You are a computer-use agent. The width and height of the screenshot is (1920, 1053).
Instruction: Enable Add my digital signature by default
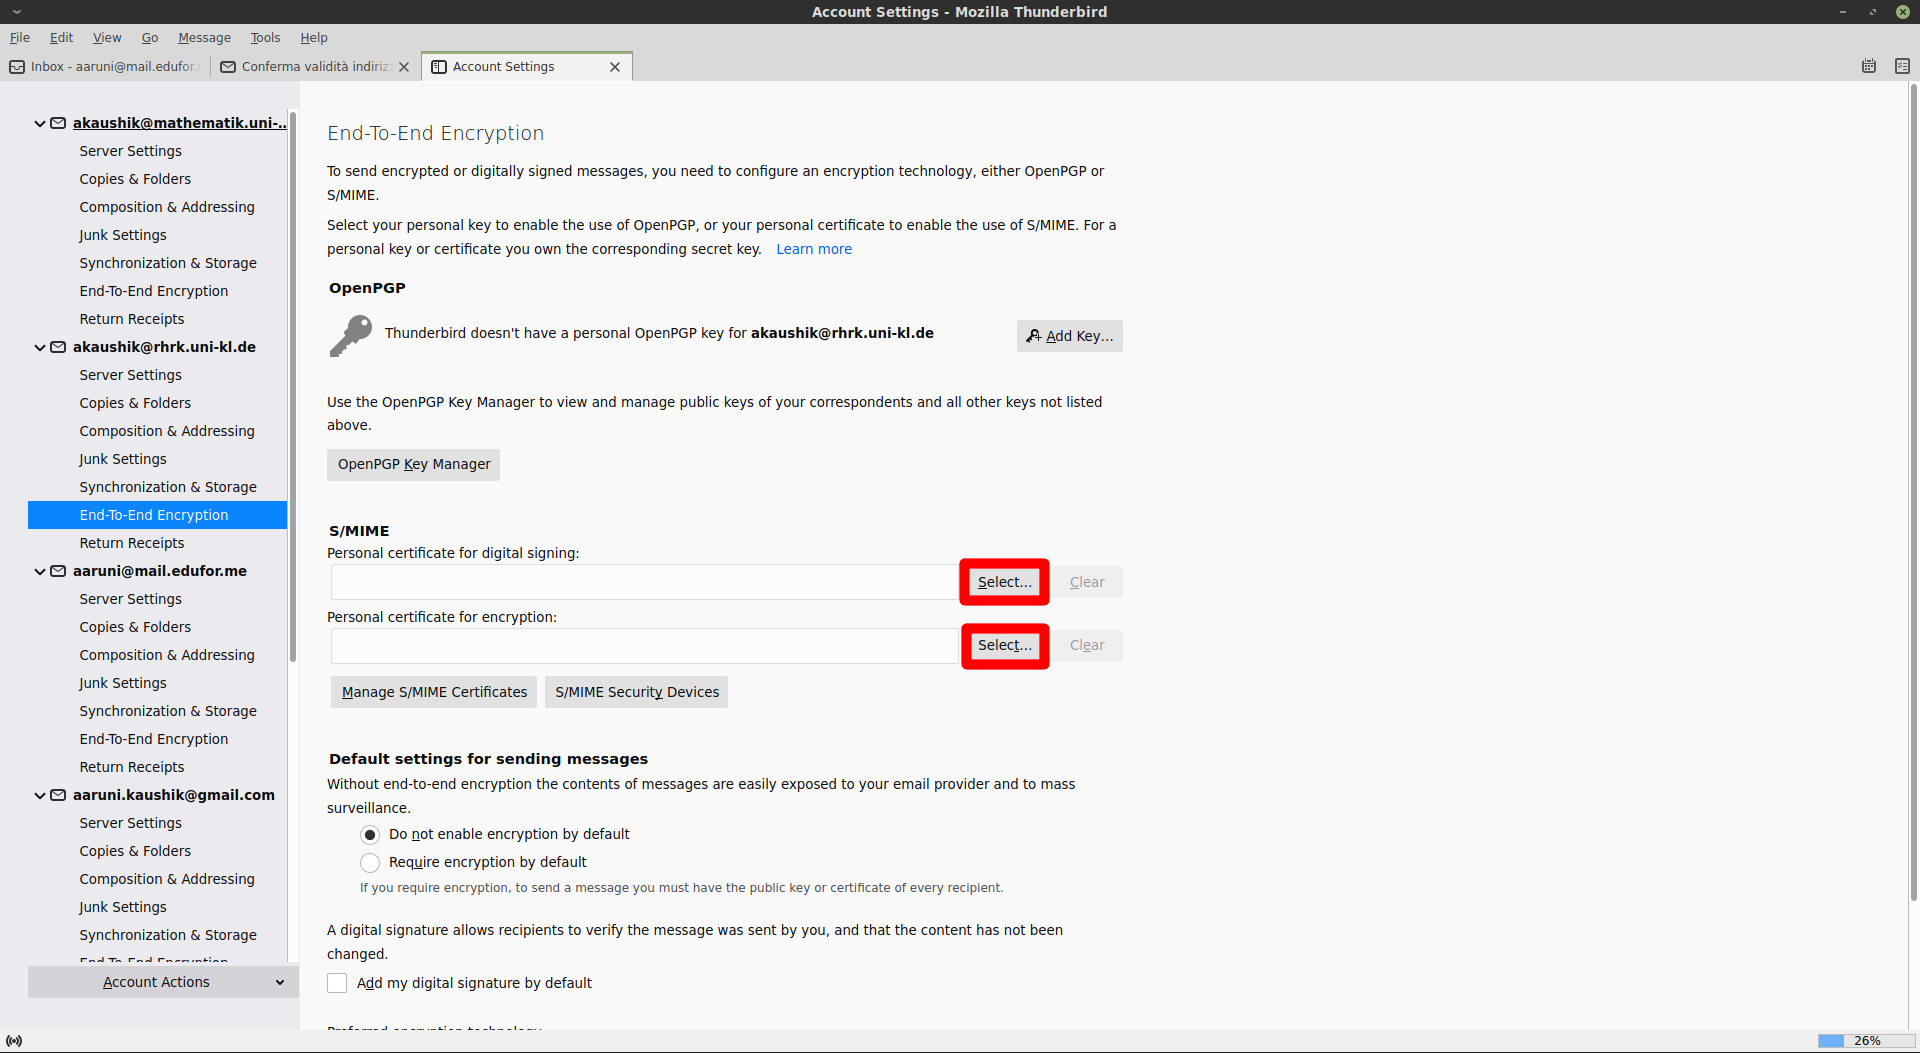337,984
